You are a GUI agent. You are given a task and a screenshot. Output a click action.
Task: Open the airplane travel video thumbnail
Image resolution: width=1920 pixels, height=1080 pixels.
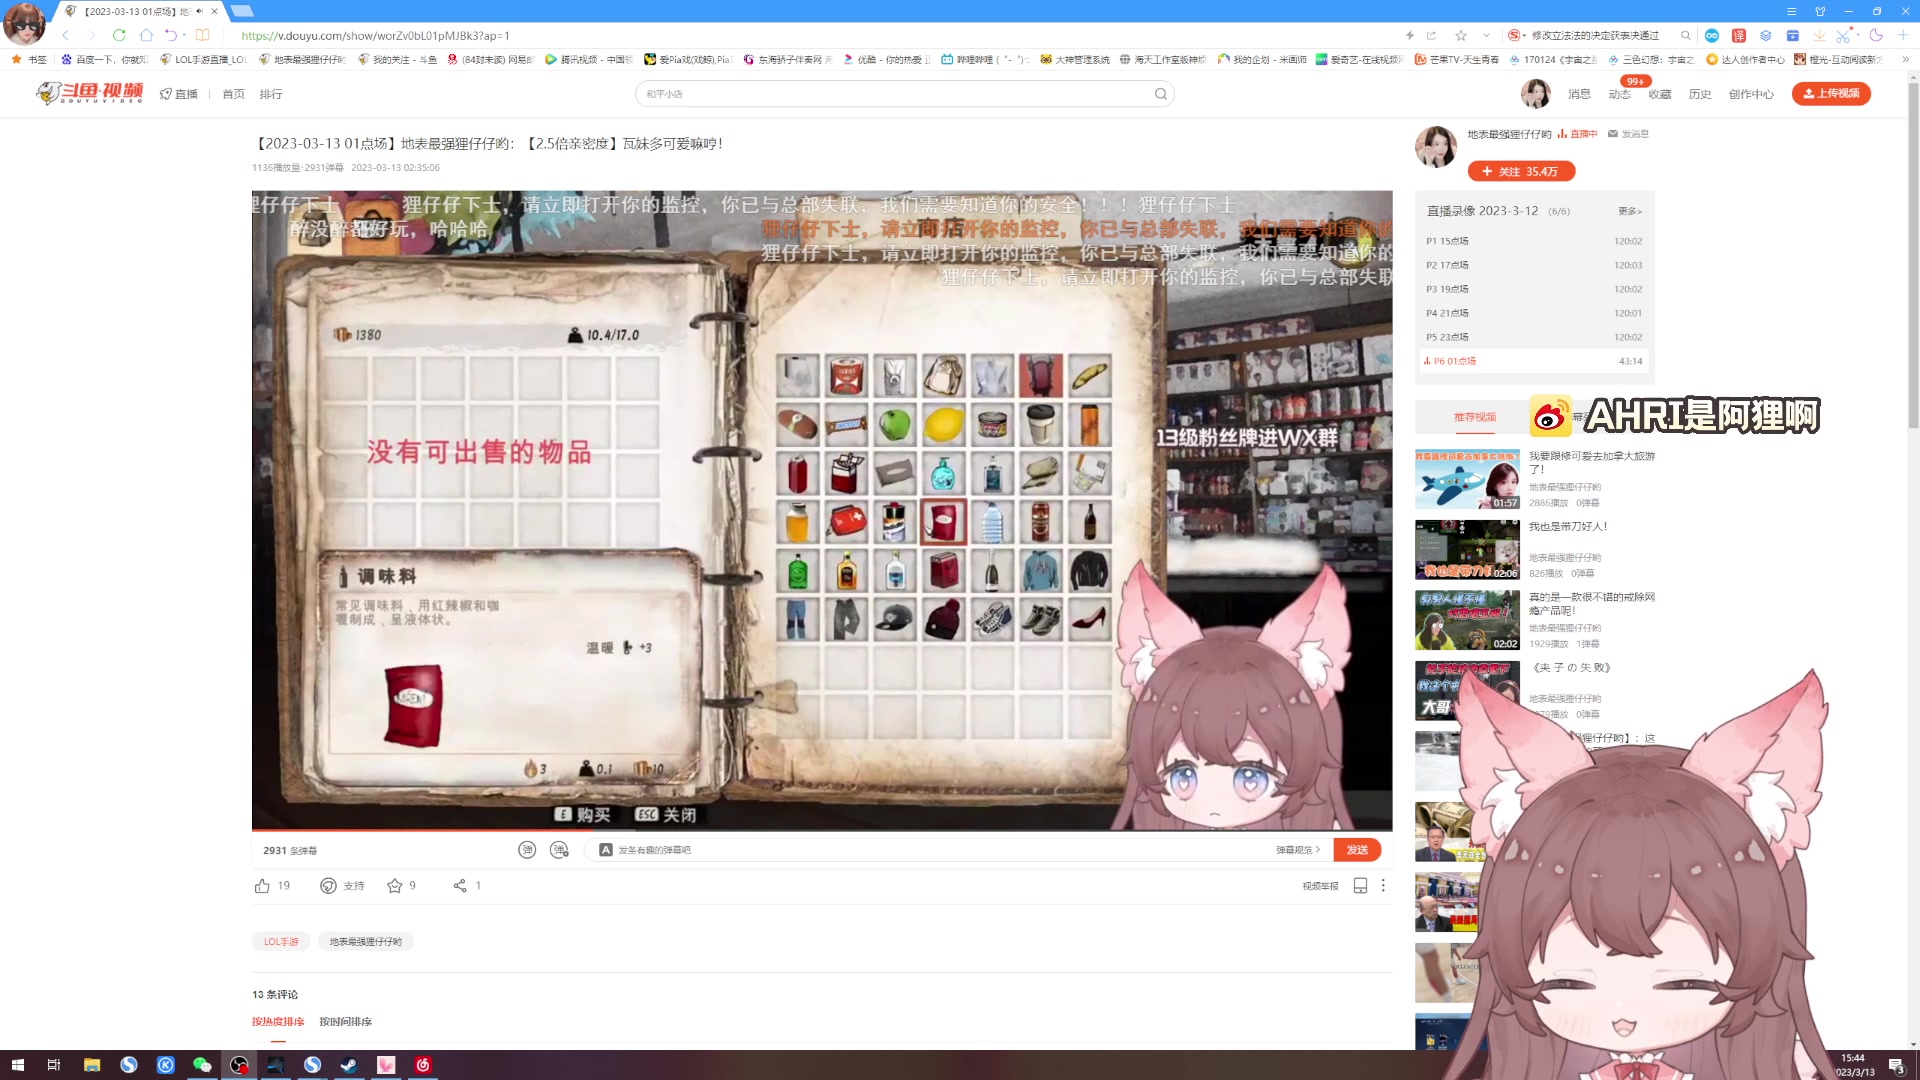(1466, 479)
